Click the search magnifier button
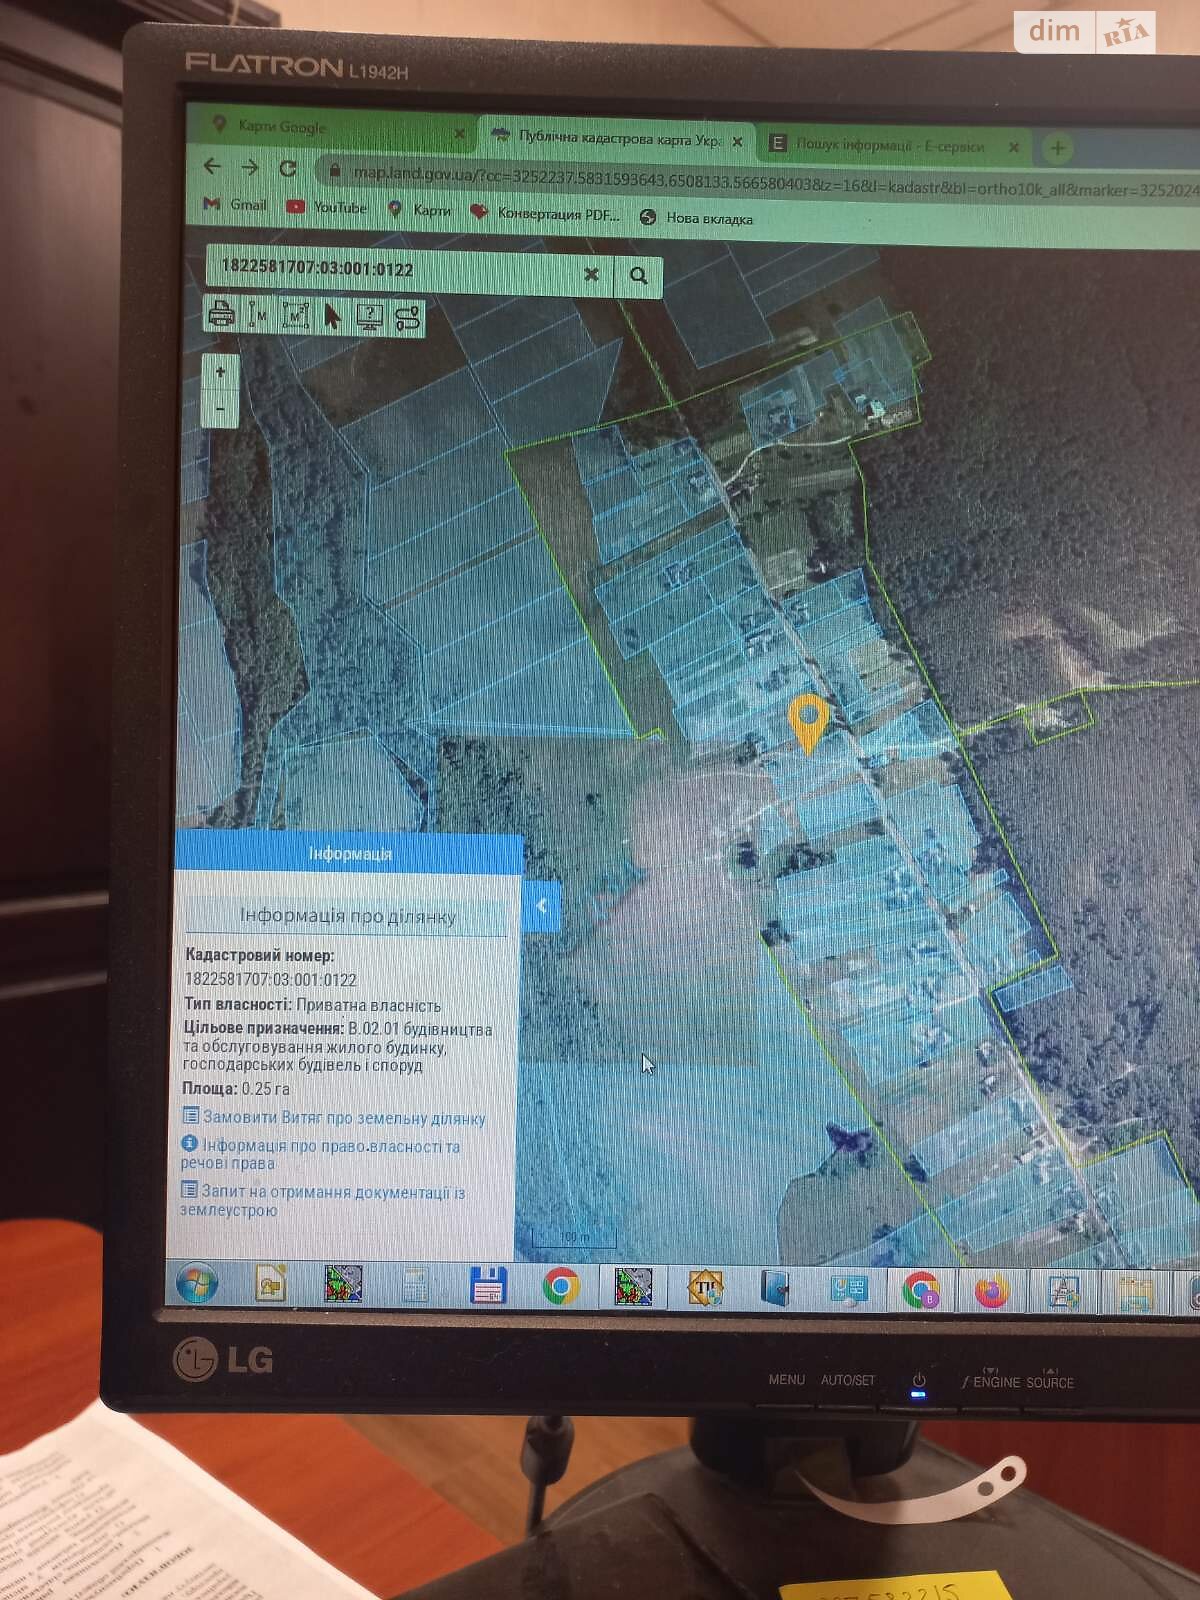Viewport: 1200px width, 1600px height. point(638,275)
